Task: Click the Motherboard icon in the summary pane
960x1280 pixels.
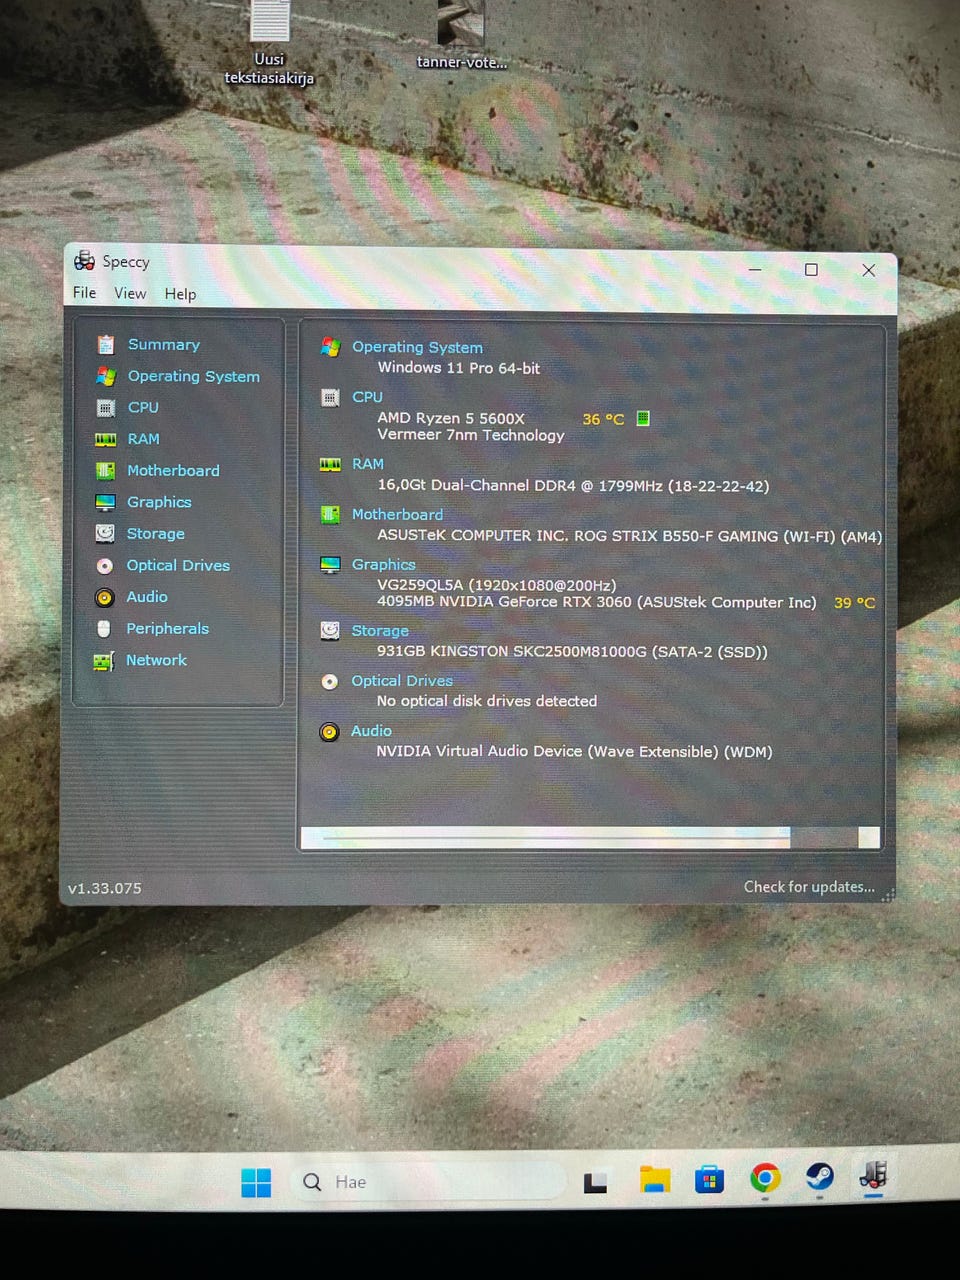Action: (330, 514)
